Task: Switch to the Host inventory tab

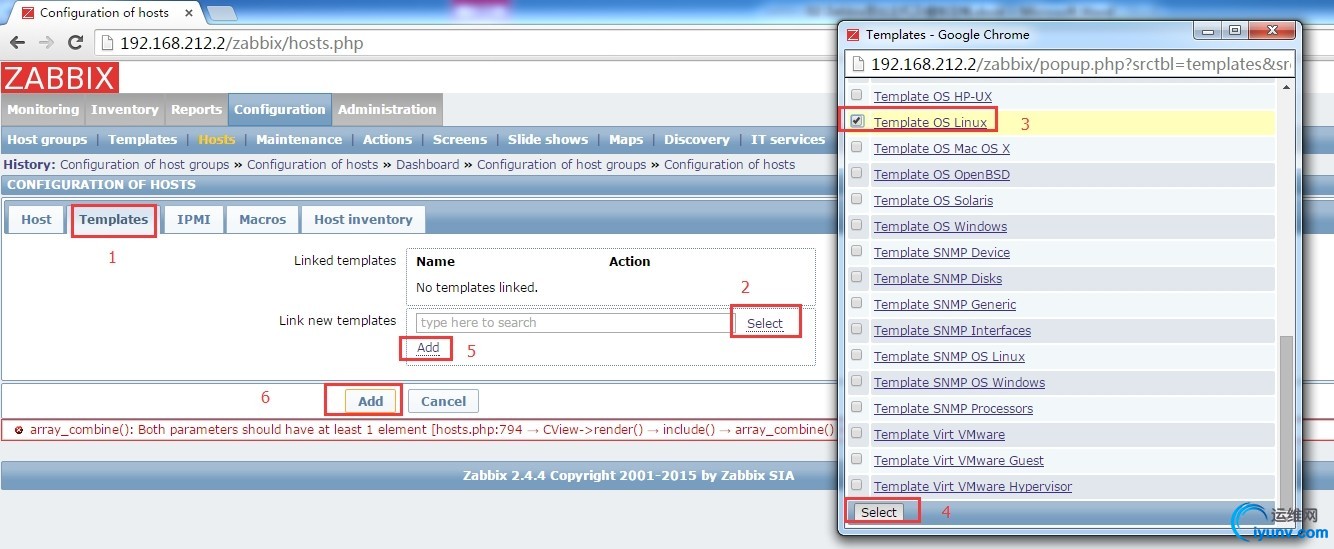Action: (363, 220)
